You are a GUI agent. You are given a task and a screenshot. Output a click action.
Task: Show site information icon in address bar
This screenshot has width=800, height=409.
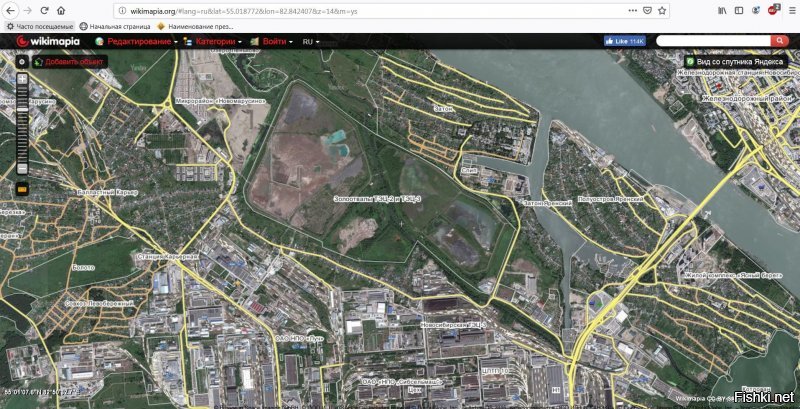pyautogui.click(x=122, y=10)
